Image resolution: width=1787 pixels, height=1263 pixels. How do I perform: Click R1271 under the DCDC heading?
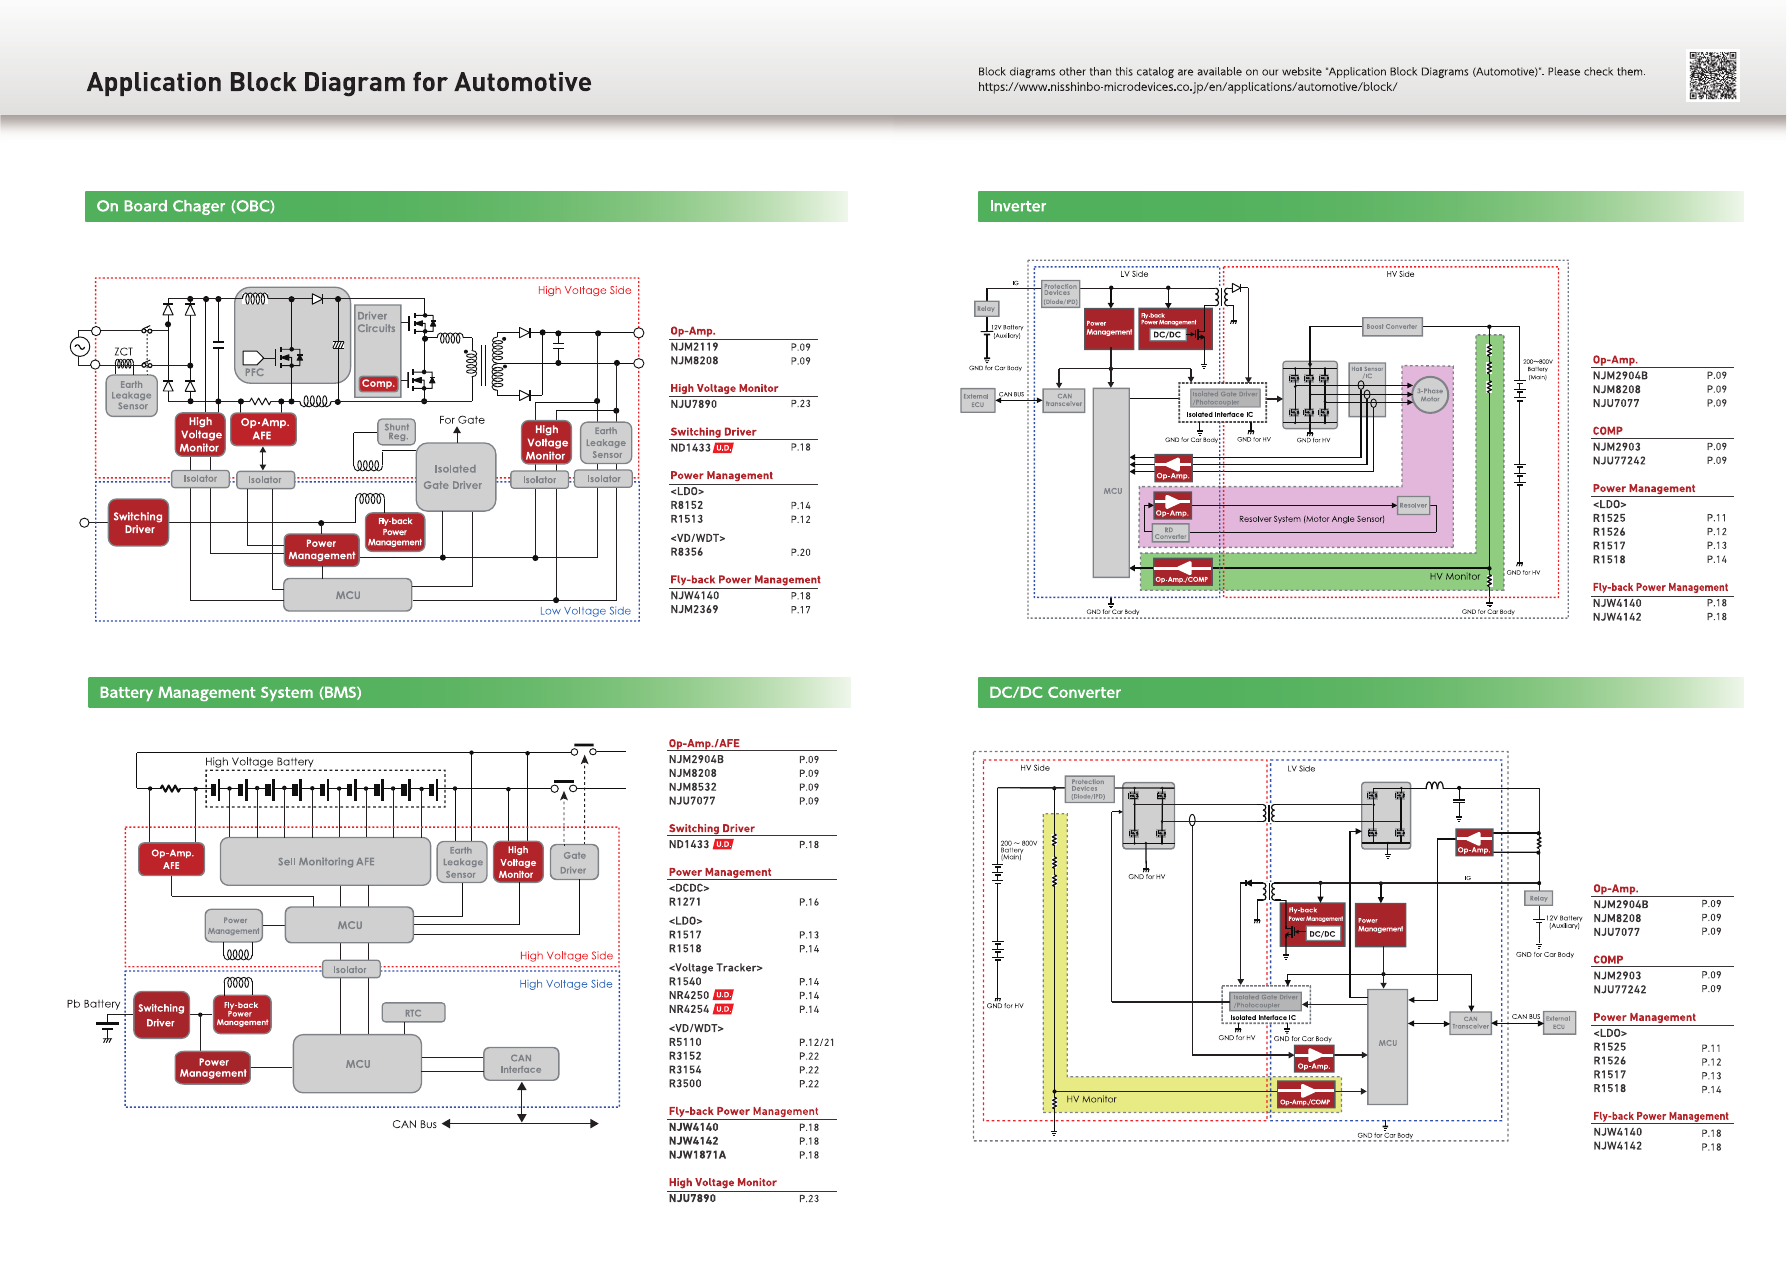[x=685, y=902]
